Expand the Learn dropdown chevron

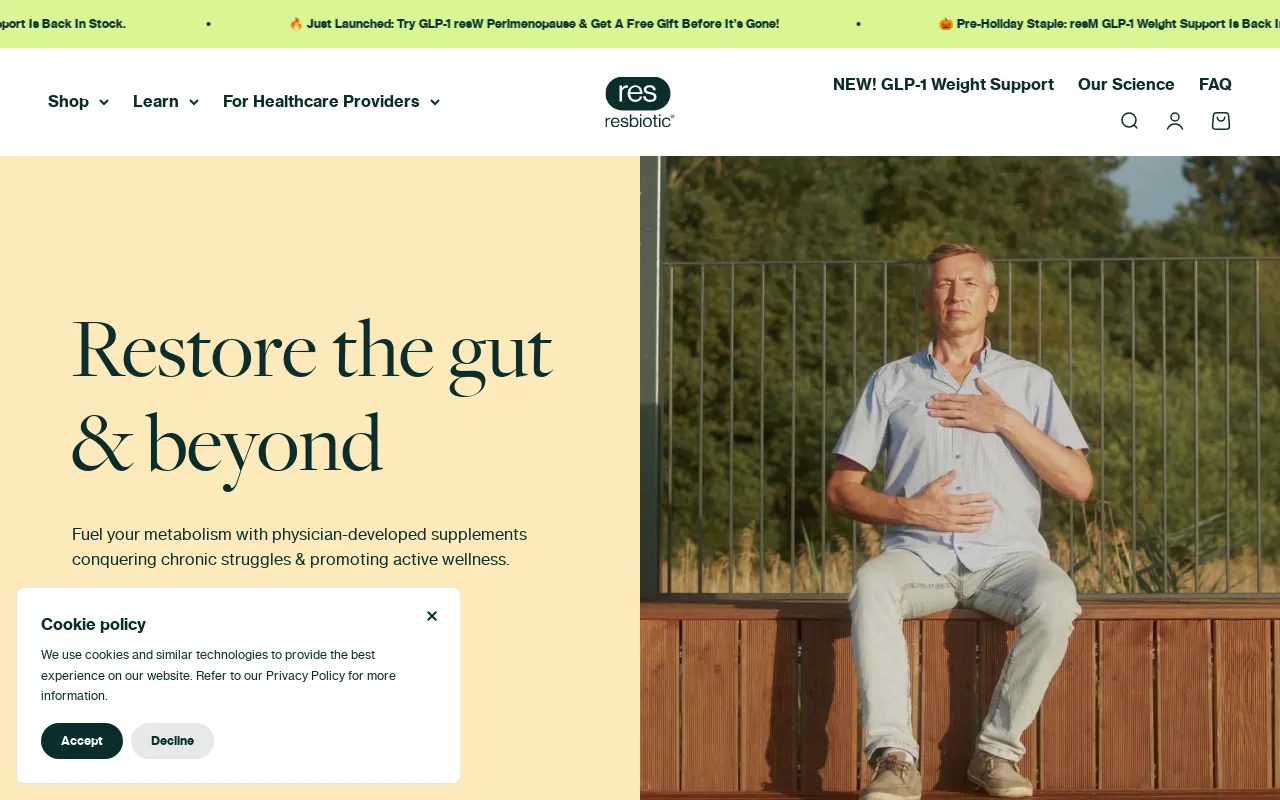[x=193, y=102]
